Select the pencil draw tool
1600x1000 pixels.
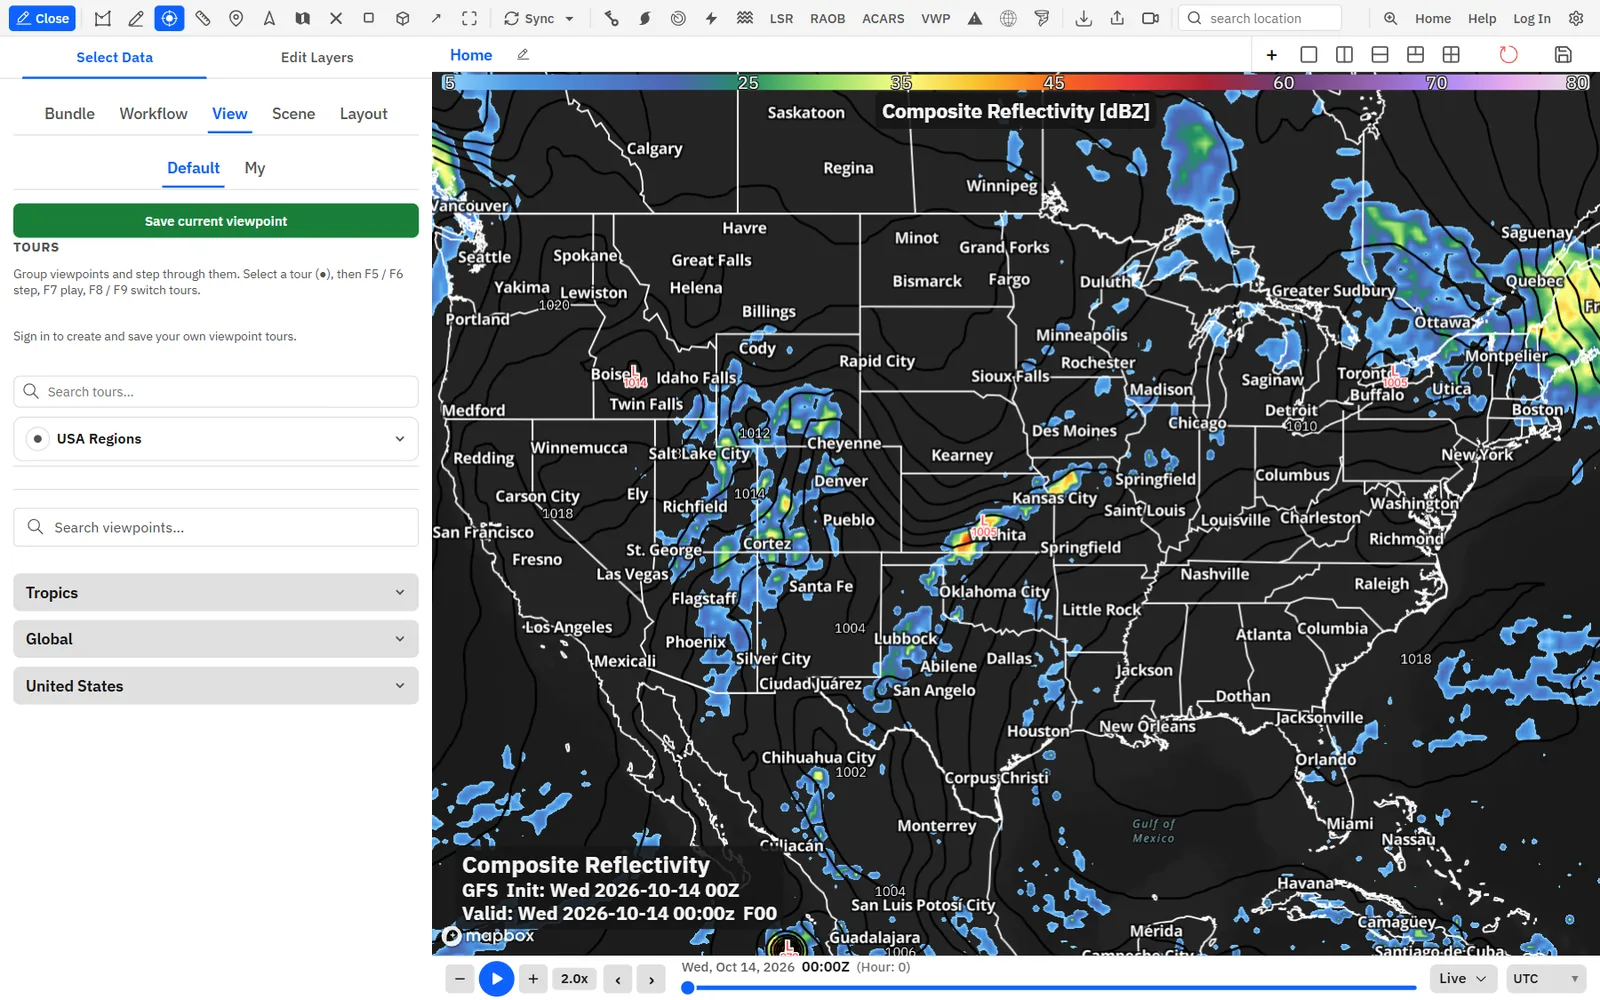tap(136, 18)
